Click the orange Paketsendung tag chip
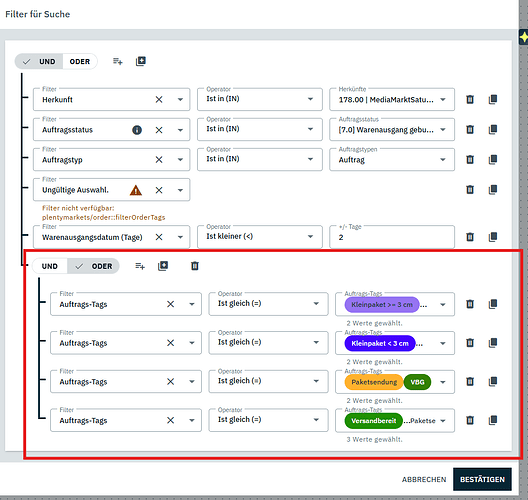This screenshot has height=500, width=528. pos(374,382)
